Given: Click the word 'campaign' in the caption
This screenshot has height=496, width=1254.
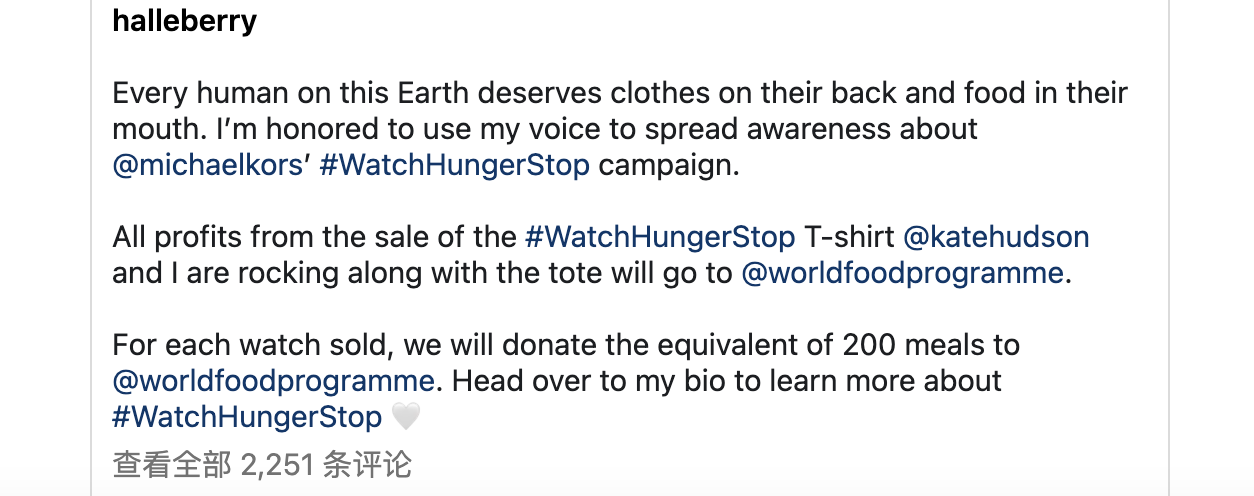Looking at the screenshot, I should (668, 165).
